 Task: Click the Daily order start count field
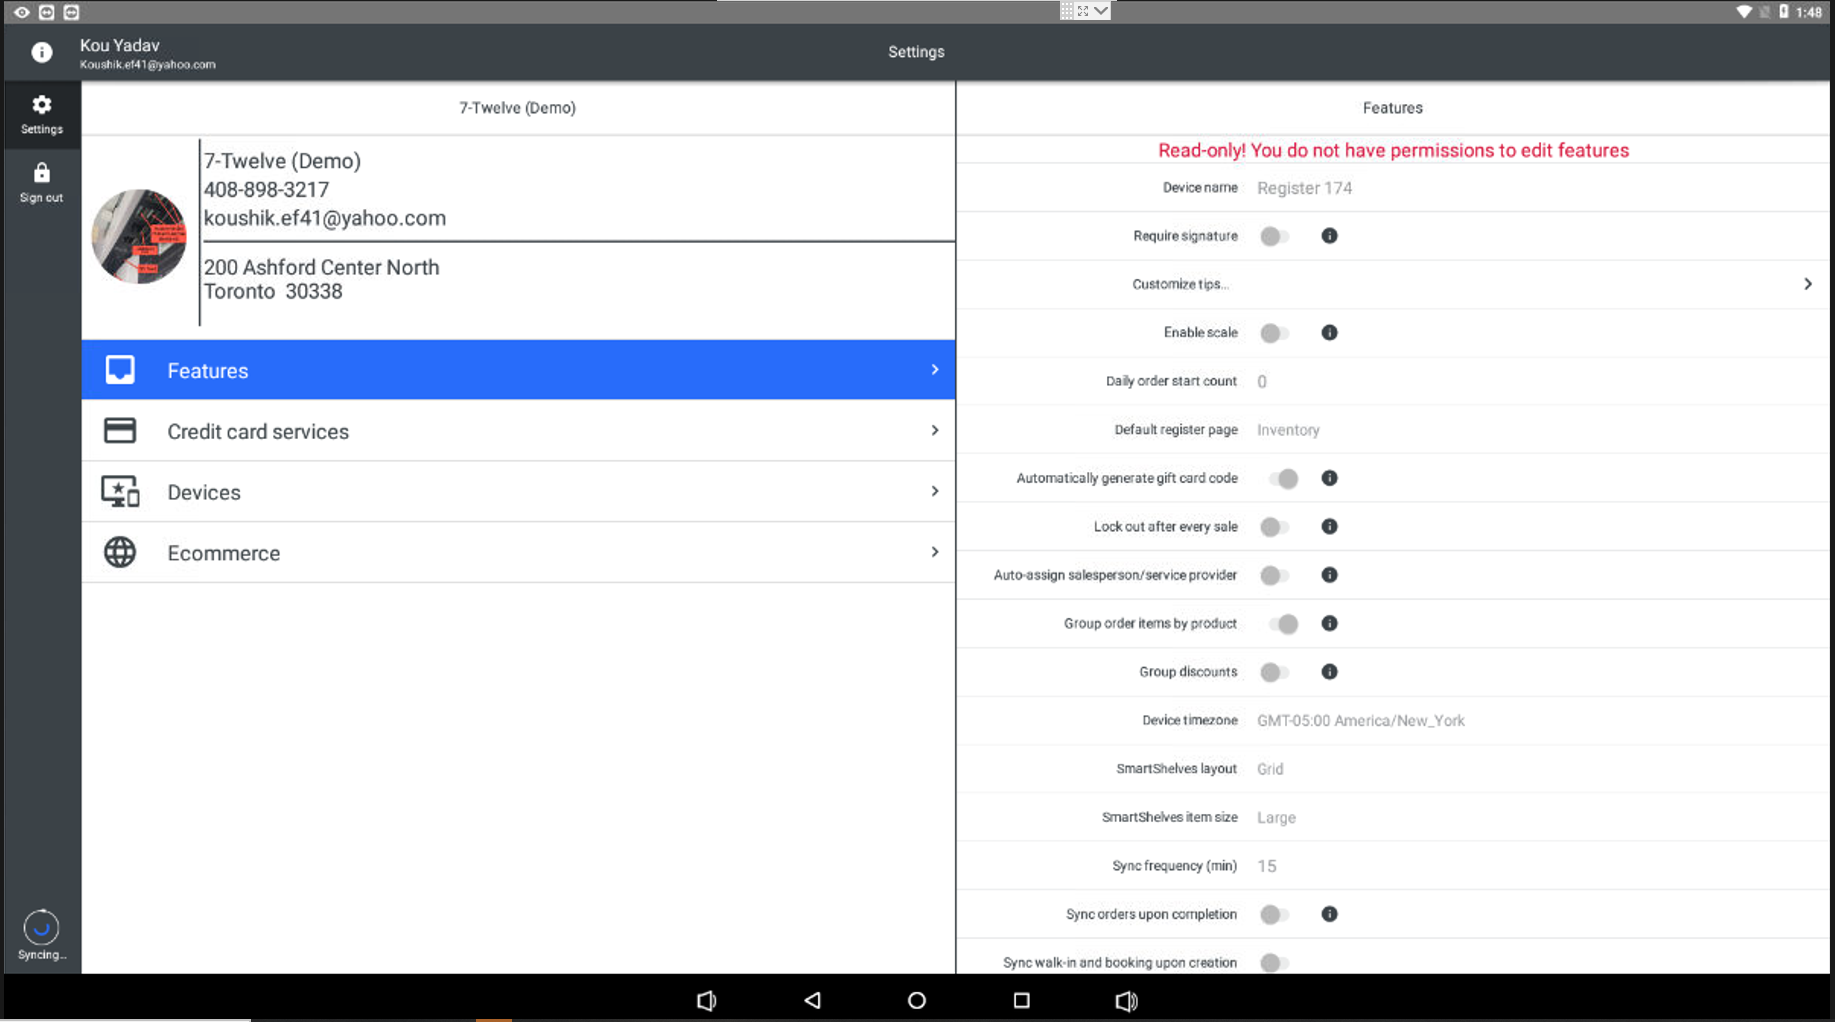(1262, 382)
